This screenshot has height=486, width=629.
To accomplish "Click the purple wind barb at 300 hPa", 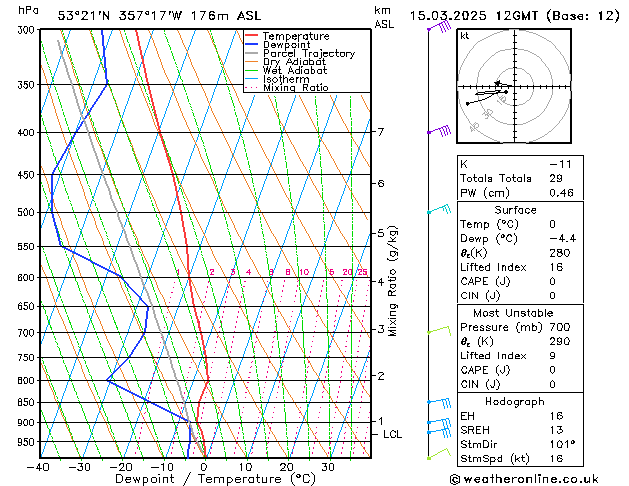I will 439,27.
